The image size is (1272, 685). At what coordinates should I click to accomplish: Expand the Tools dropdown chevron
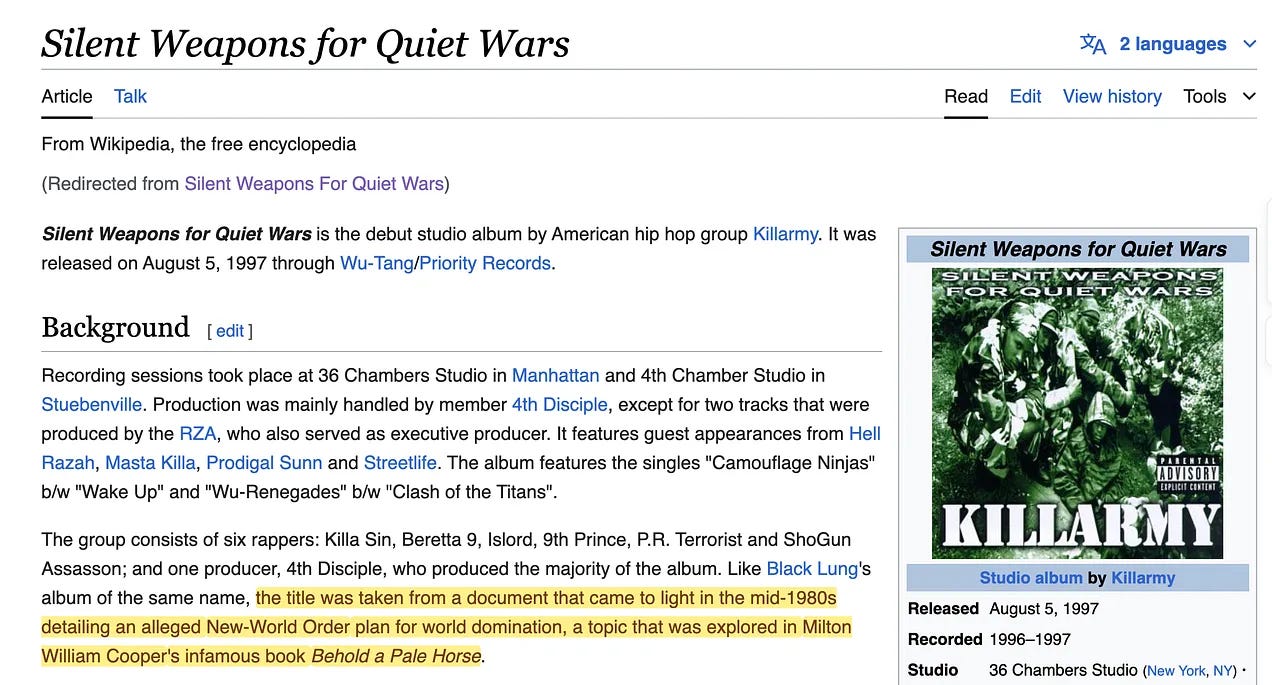pyautogui.click(x=1249, y=96)
